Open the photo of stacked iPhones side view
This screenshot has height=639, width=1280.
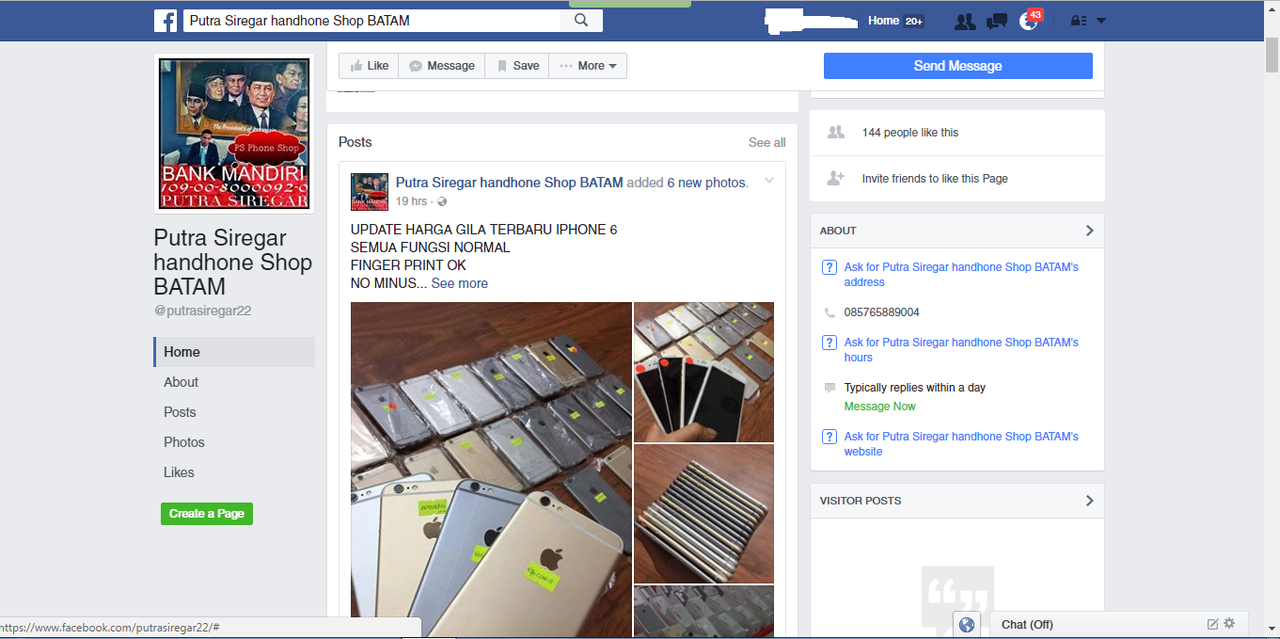704,514
